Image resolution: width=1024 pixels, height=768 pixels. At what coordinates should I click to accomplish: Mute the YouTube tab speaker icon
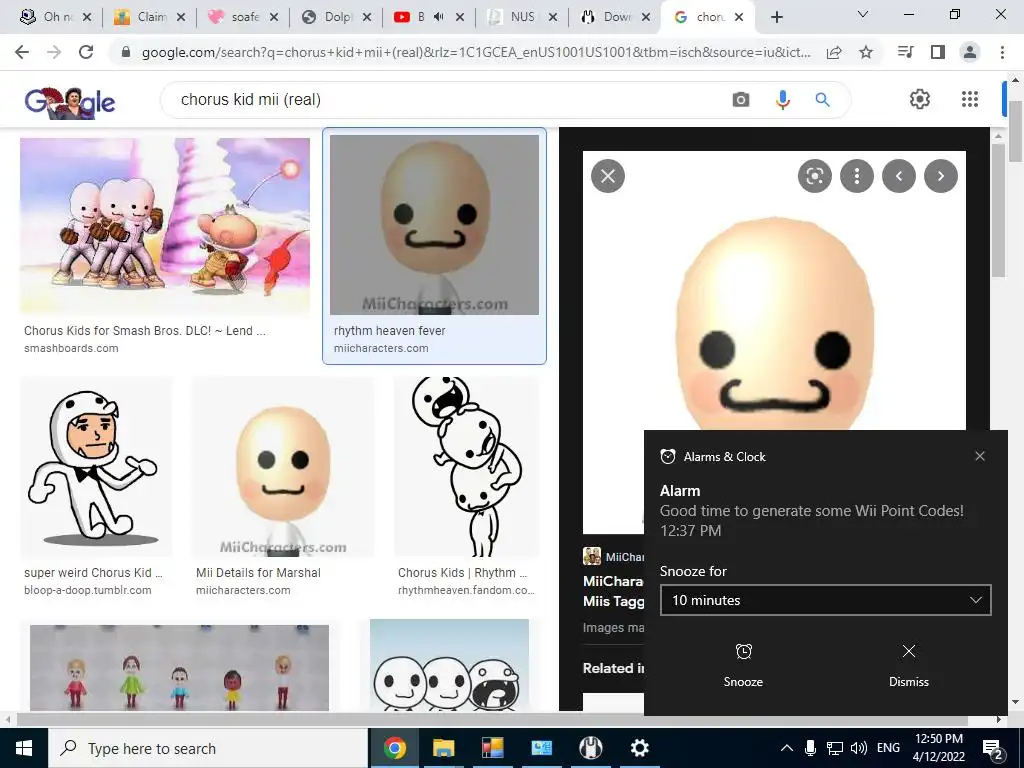pyautogui.click(x=439, y=17)
